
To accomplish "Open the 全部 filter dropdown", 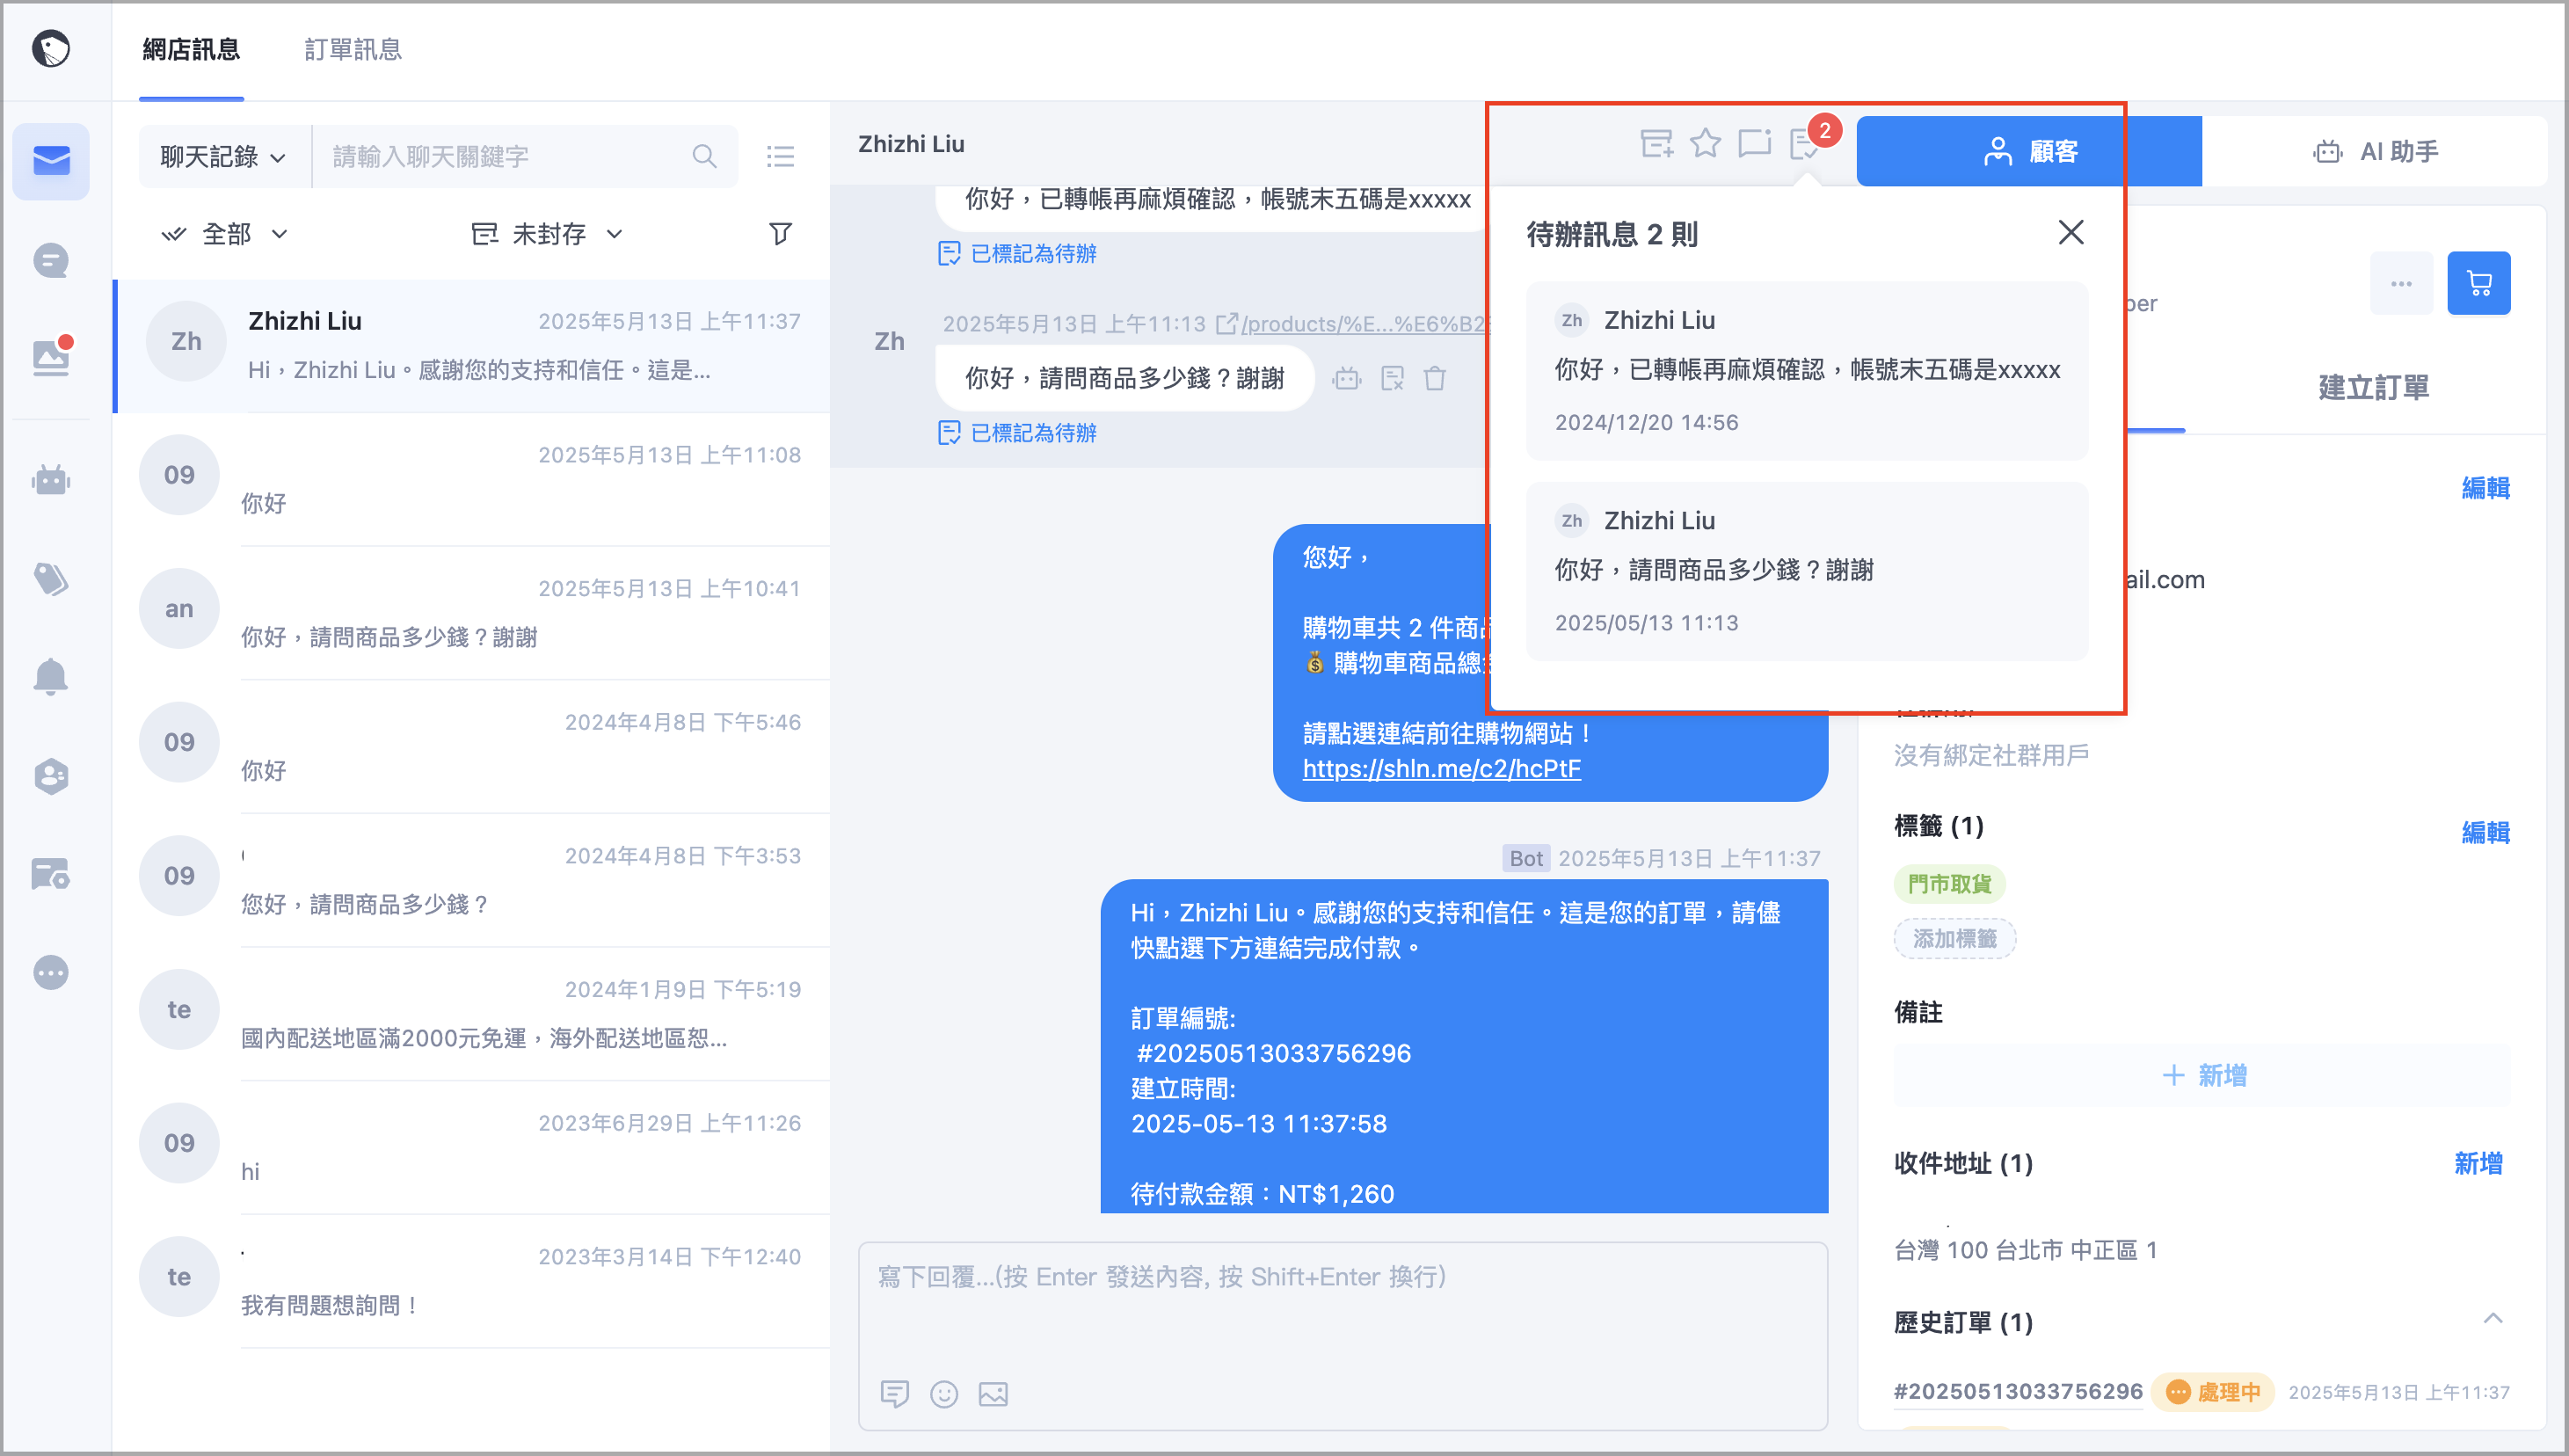I will [225, 234].
